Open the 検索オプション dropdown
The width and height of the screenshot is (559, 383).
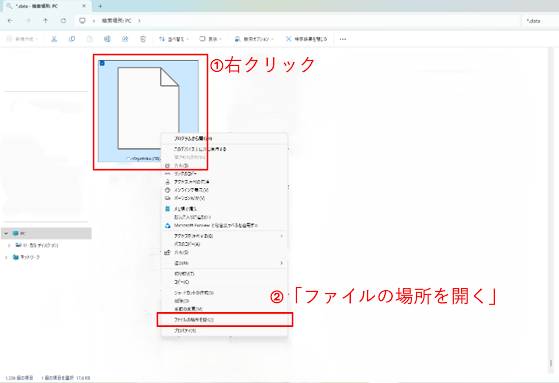254,39
